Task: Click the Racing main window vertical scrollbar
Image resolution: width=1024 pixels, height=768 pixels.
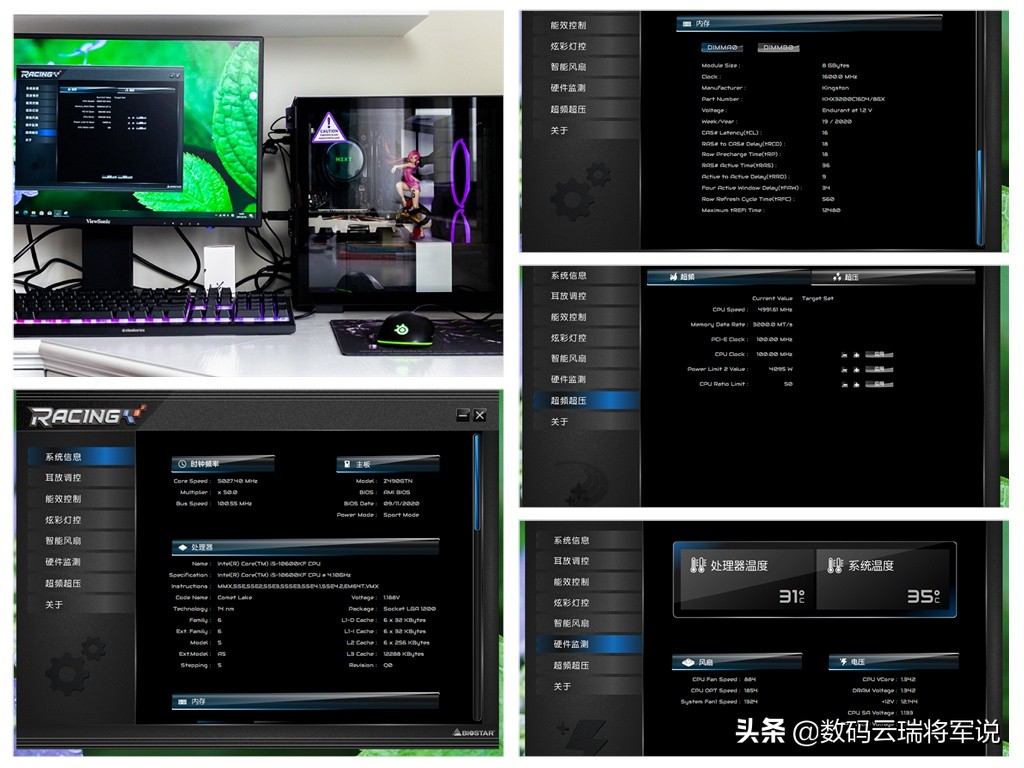Action: 477,577
